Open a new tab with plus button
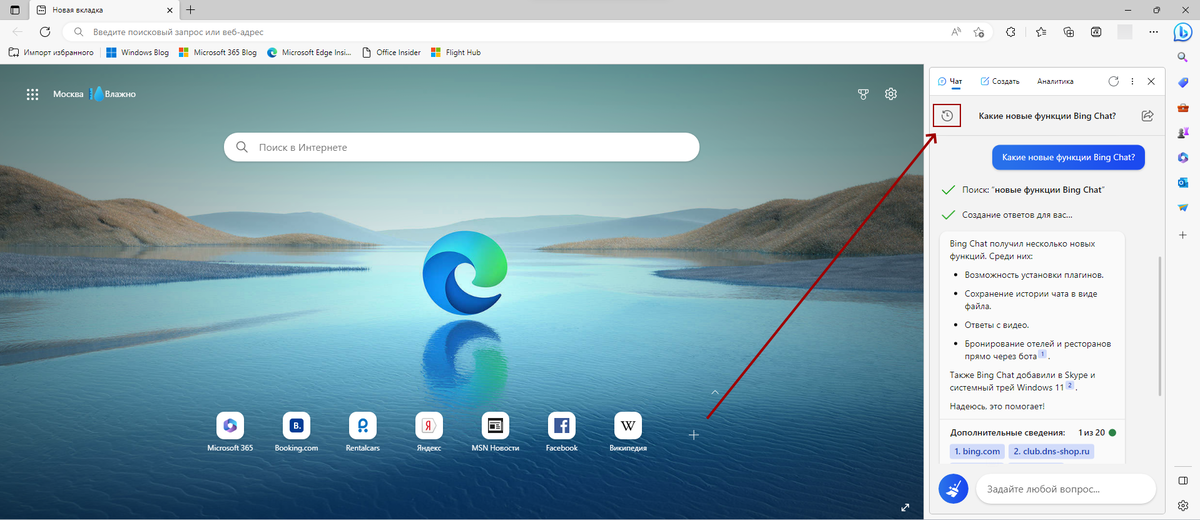Image resolution: width=1200 pixels, height=520 pixels. 190,9
